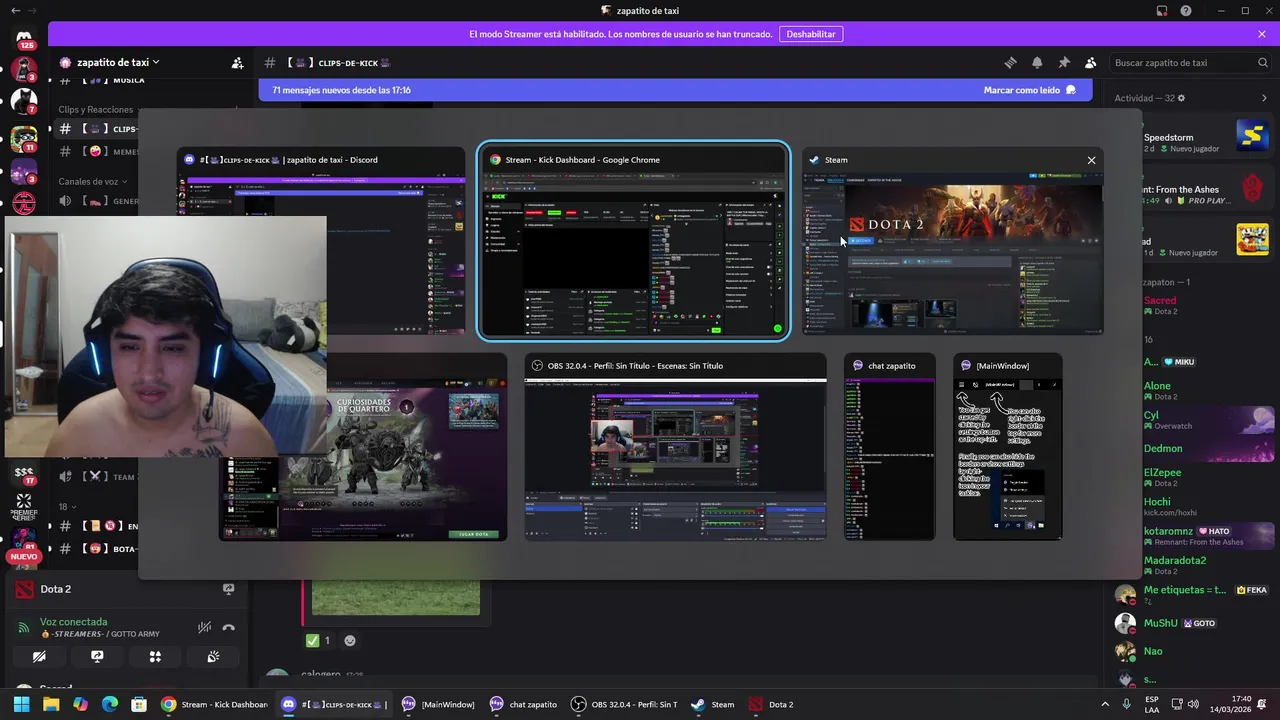Switch to OBS taskbar button
The width and height of the screenshot is (1280, 720).
(x=625, y=704)
